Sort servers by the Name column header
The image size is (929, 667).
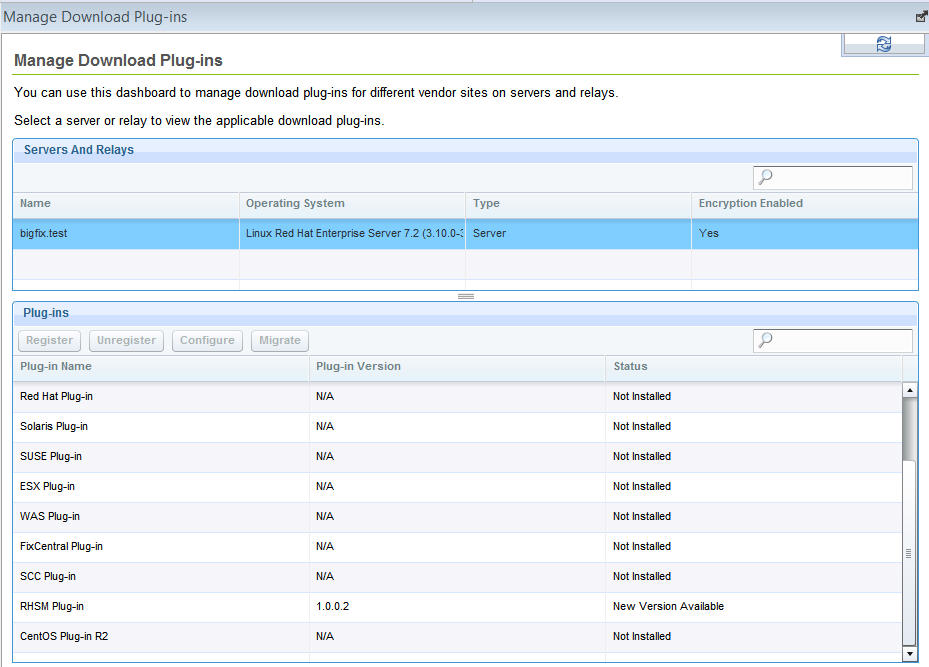35,203
